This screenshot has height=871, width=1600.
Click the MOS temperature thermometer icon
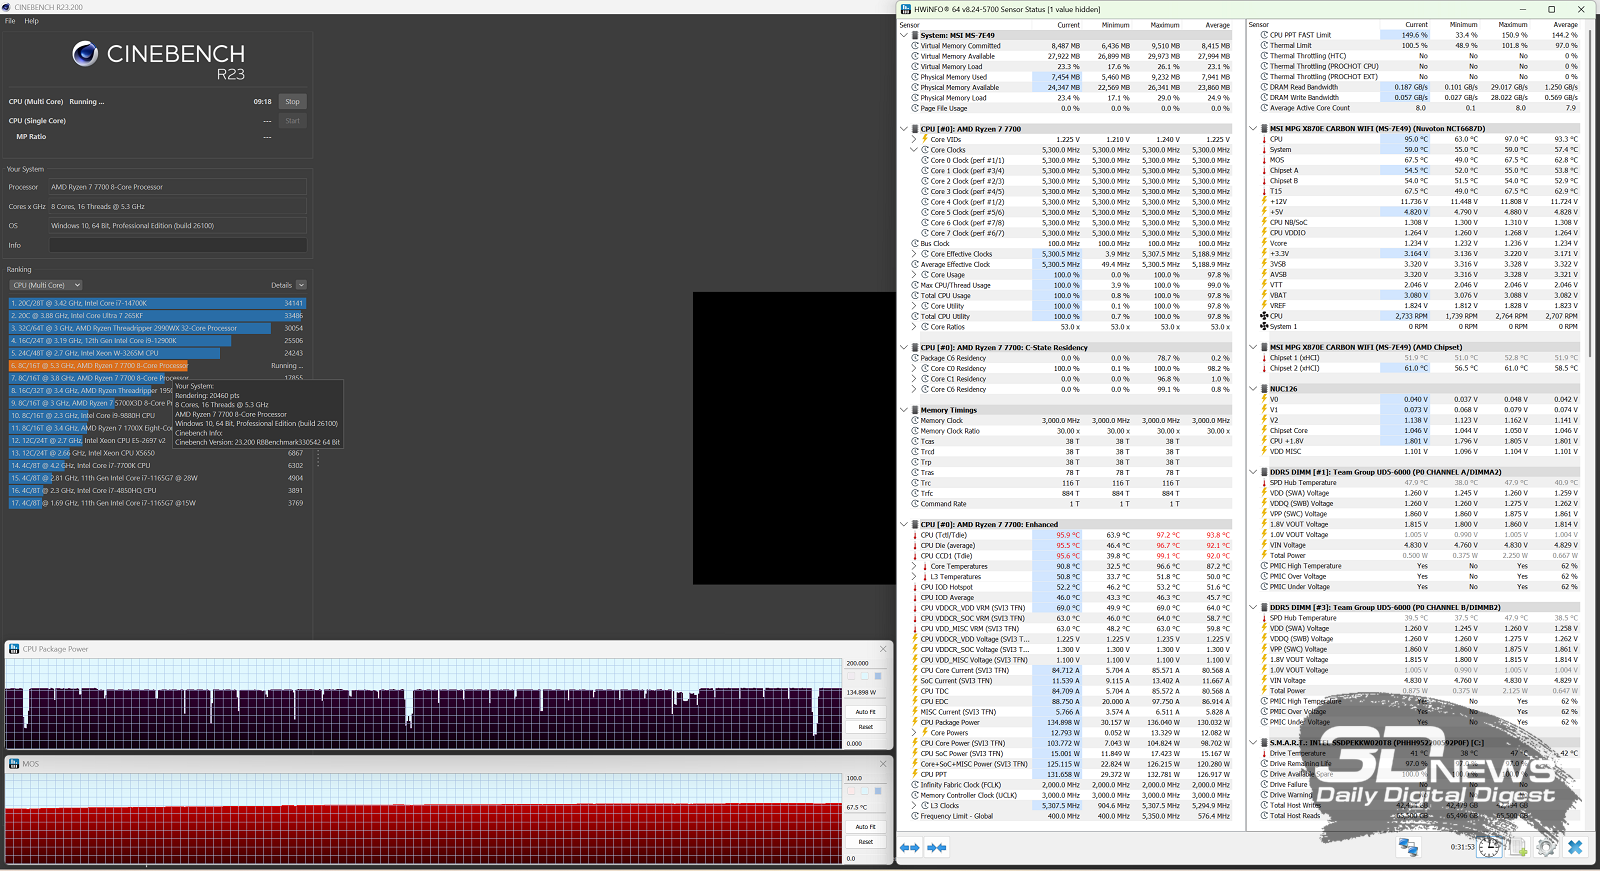[x=1264, y=160]
